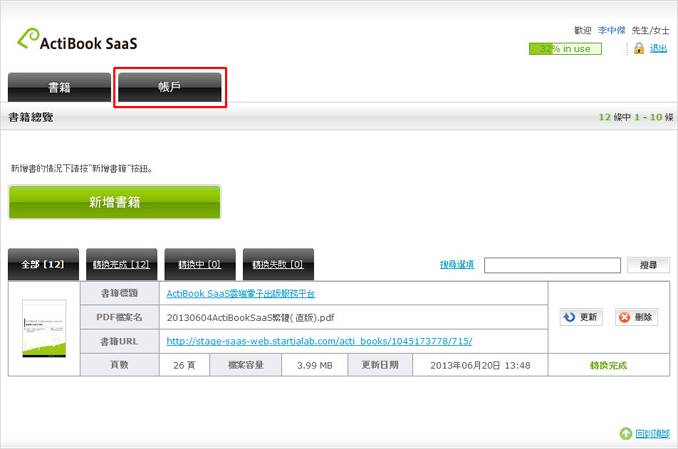Screen dimensions: 678x449
Task: Click the 刪除 button
Action: (636, 317)
